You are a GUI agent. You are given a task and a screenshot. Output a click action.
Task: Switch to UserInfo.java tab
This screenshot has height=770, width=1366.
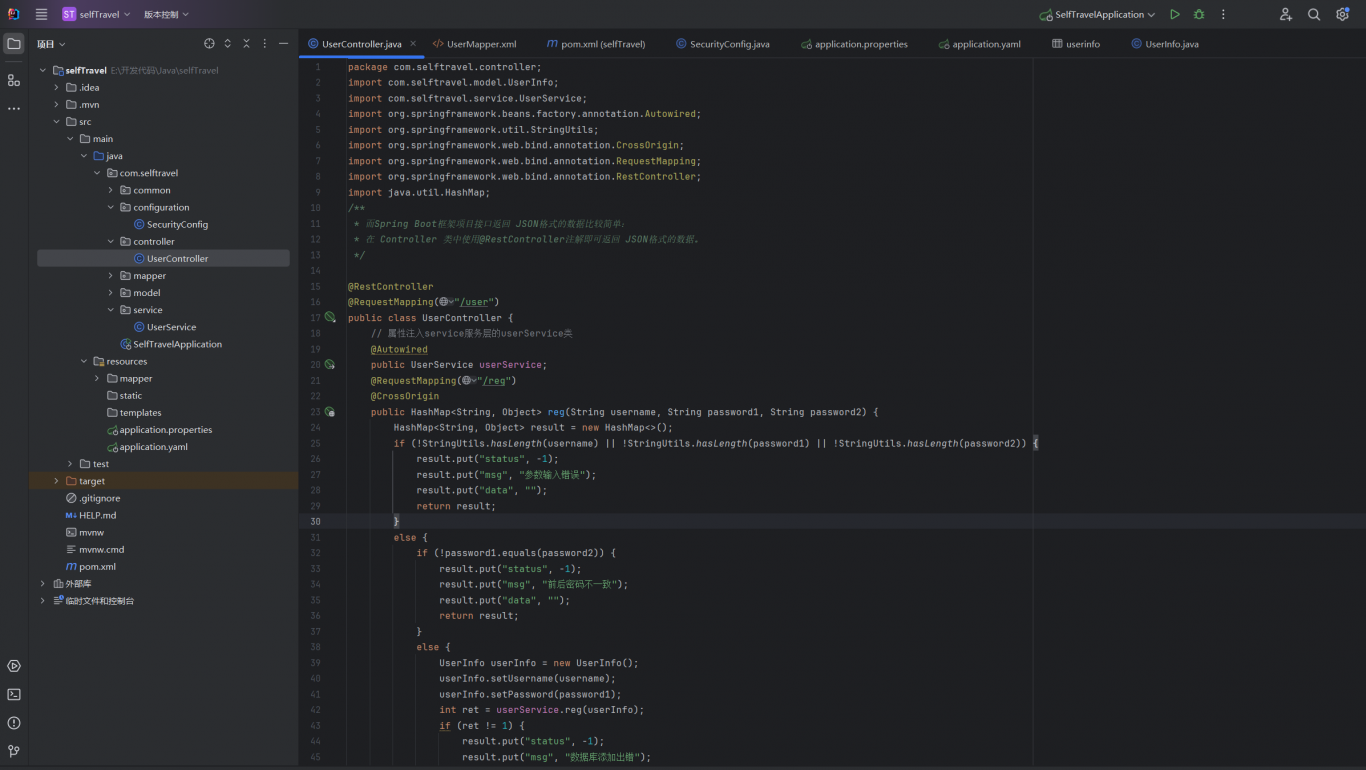[x=1164, y=44]
